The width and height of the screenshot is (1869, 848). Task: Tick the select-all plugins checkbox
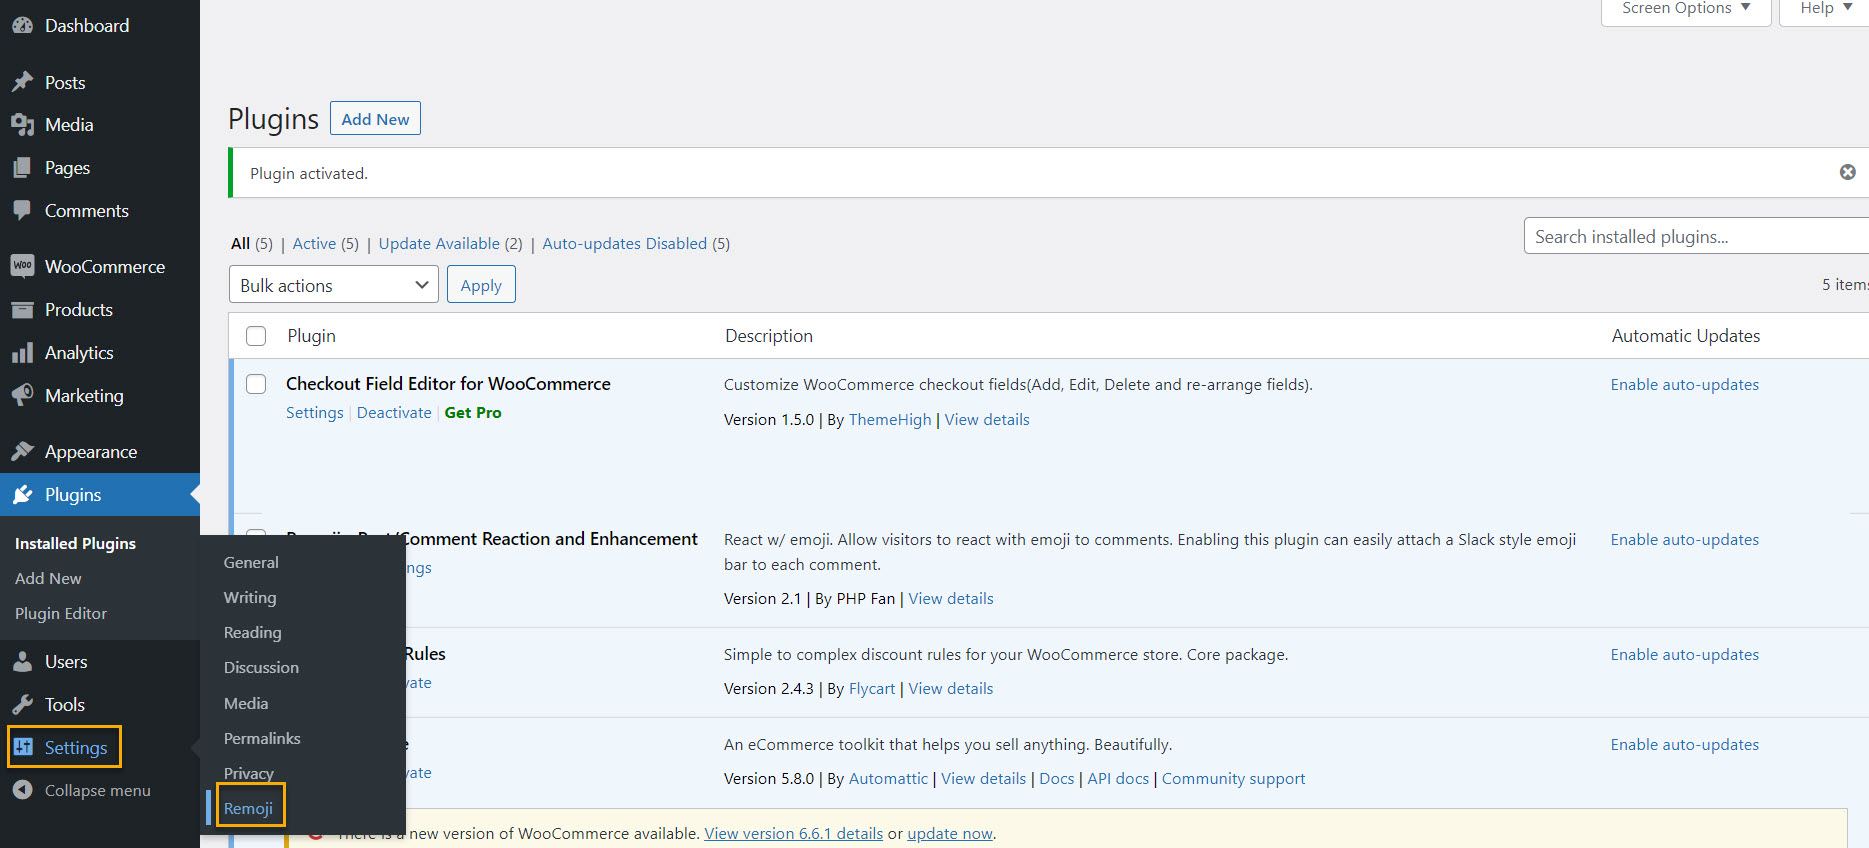(256, 336)
